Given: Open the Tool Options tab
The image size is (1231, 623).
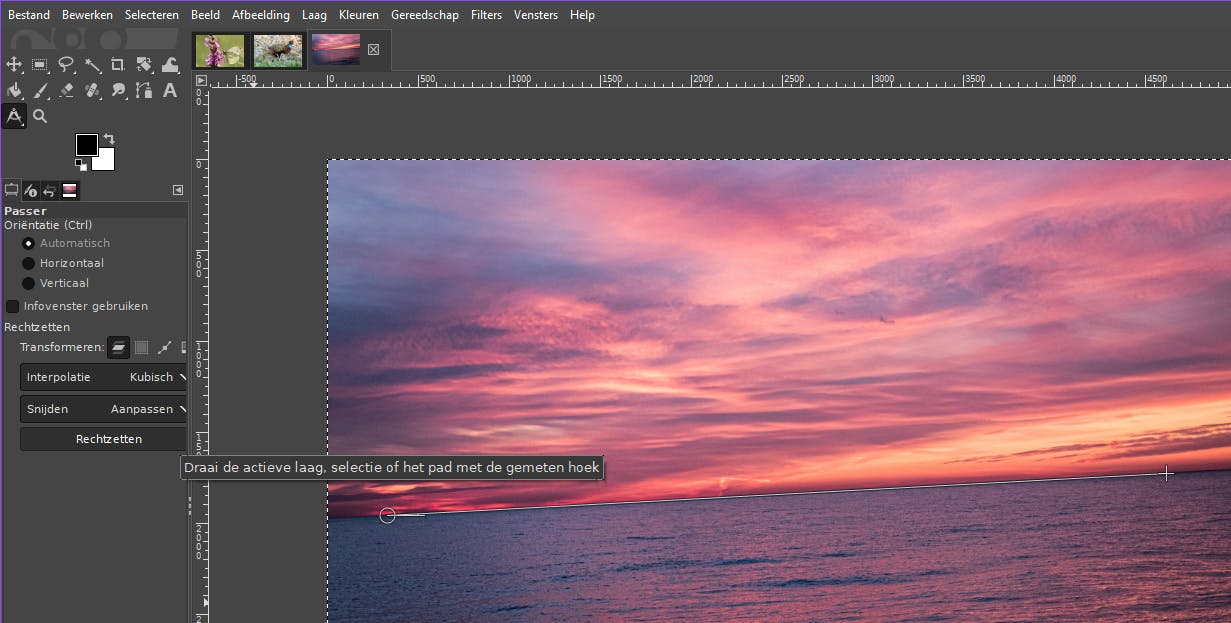Looking at the screenshot, I should tap(12, 190).
